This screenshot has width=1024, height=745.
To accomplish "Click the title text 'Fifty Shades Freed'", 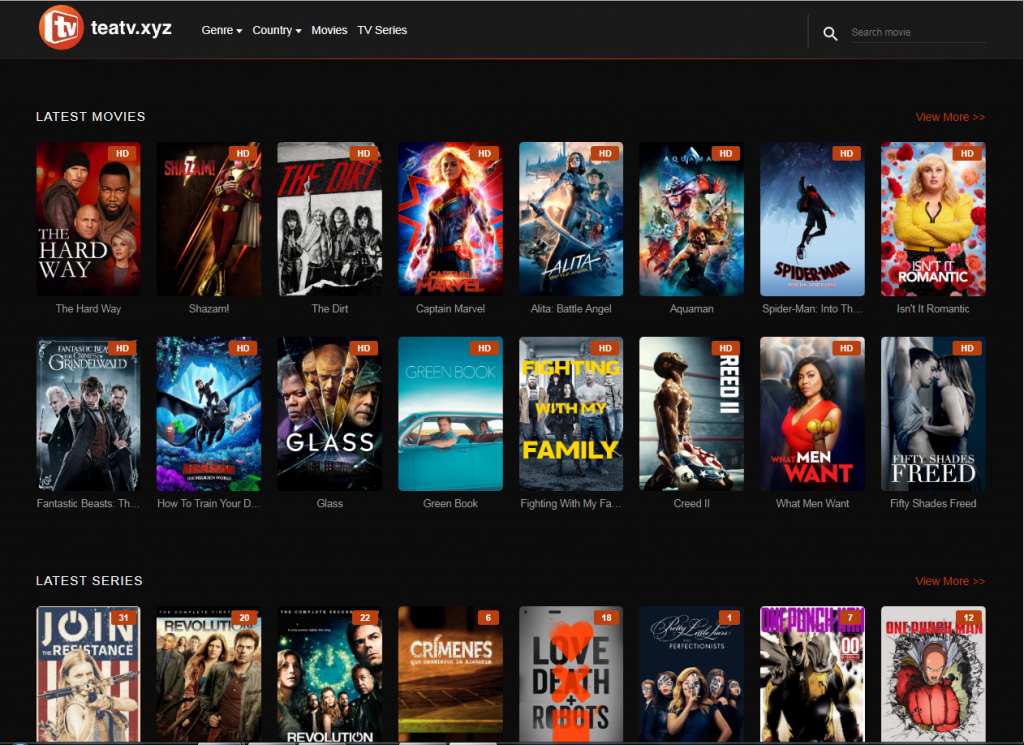I will coord(933,503).
